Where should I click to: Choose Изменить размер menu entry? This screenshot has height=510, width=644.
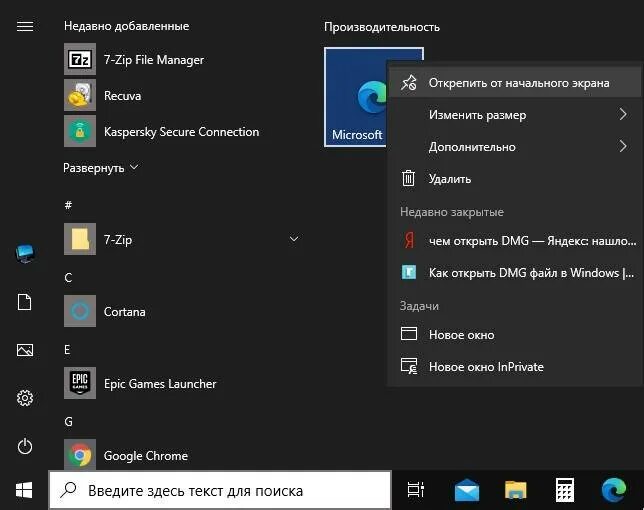(x=515, y=115)
